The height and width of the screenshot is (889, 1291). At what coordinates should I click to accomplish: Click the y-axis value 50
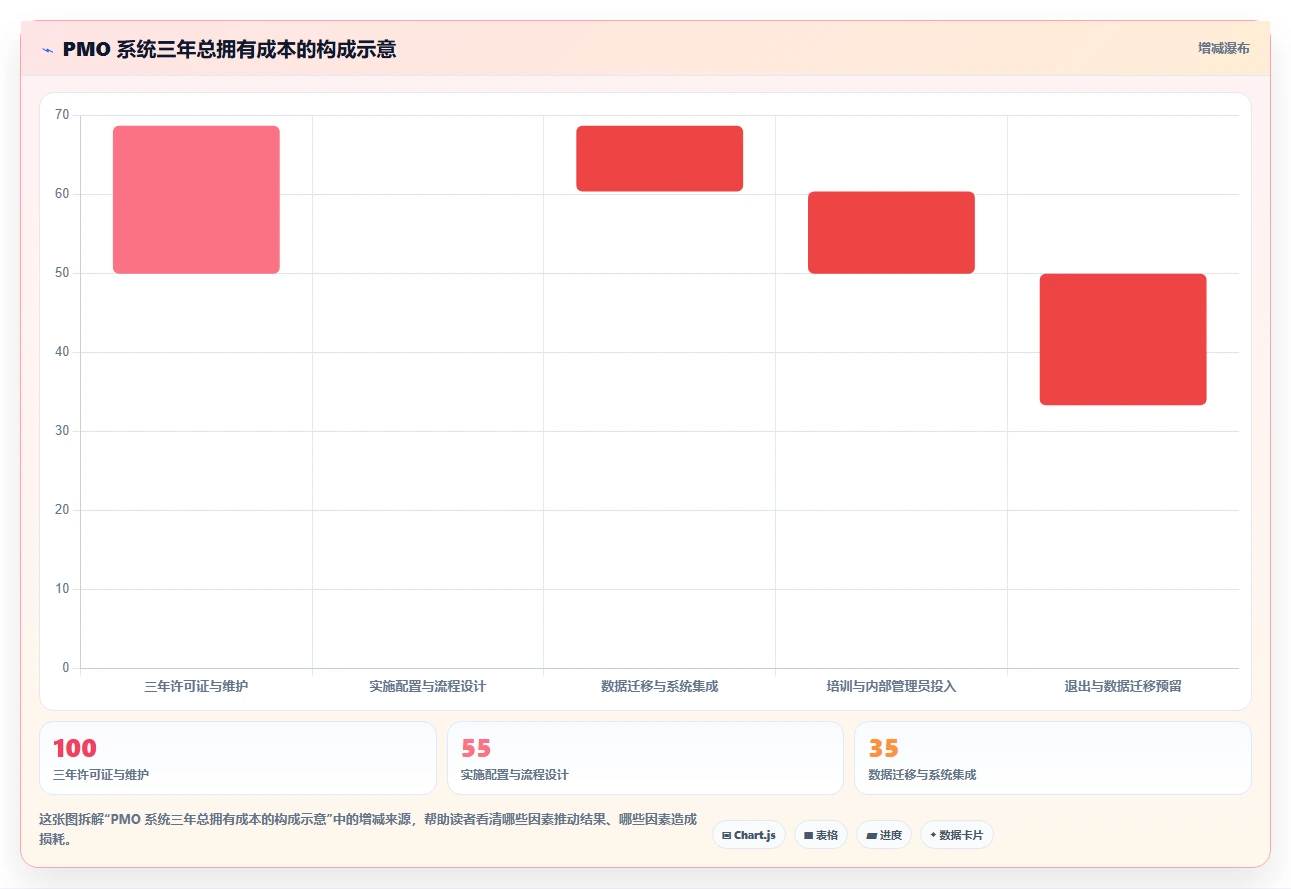pyautogui.click(x=62, y=273)
